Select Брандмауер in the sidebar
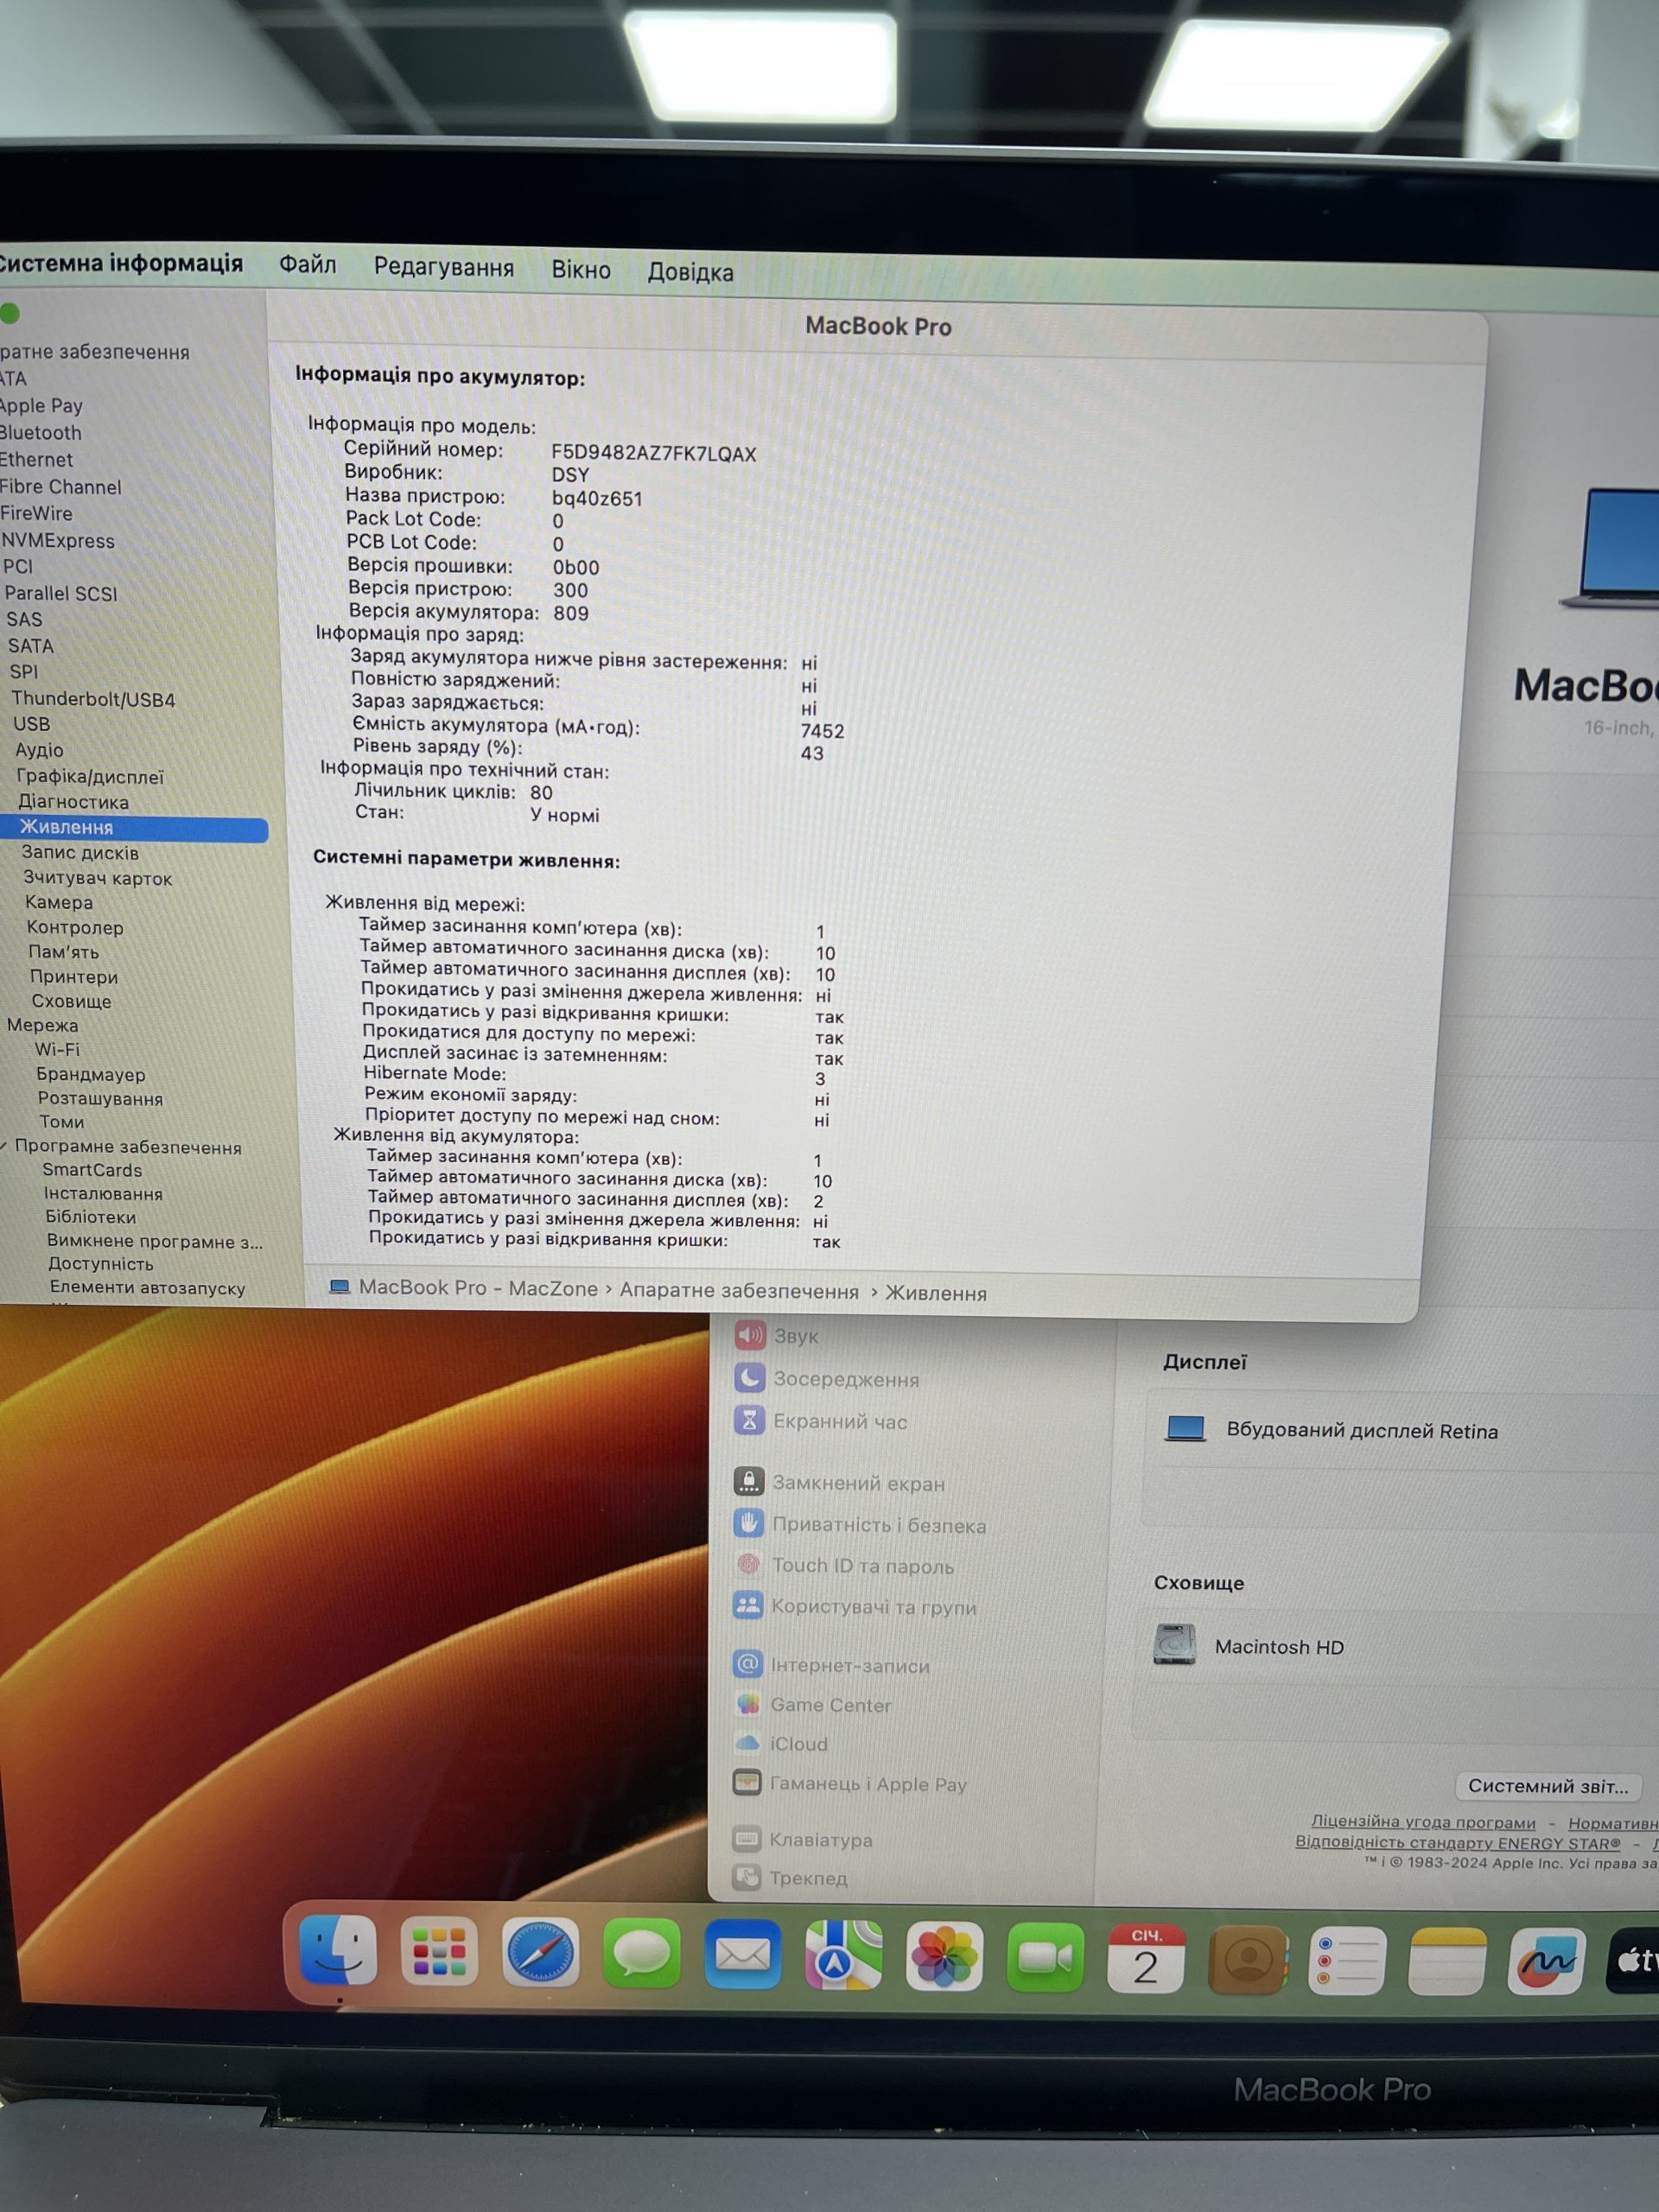This screenshot has width=1659, height=2212. click(x=91, y=1074)
